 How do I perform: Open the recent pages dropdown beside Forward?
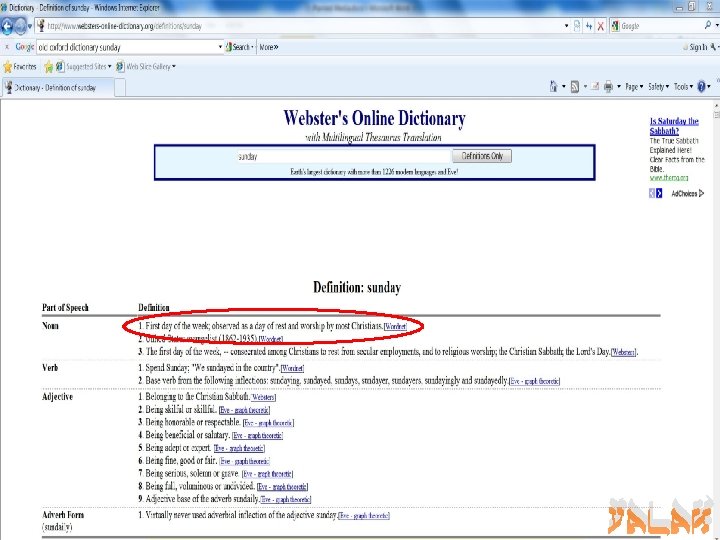30,26
